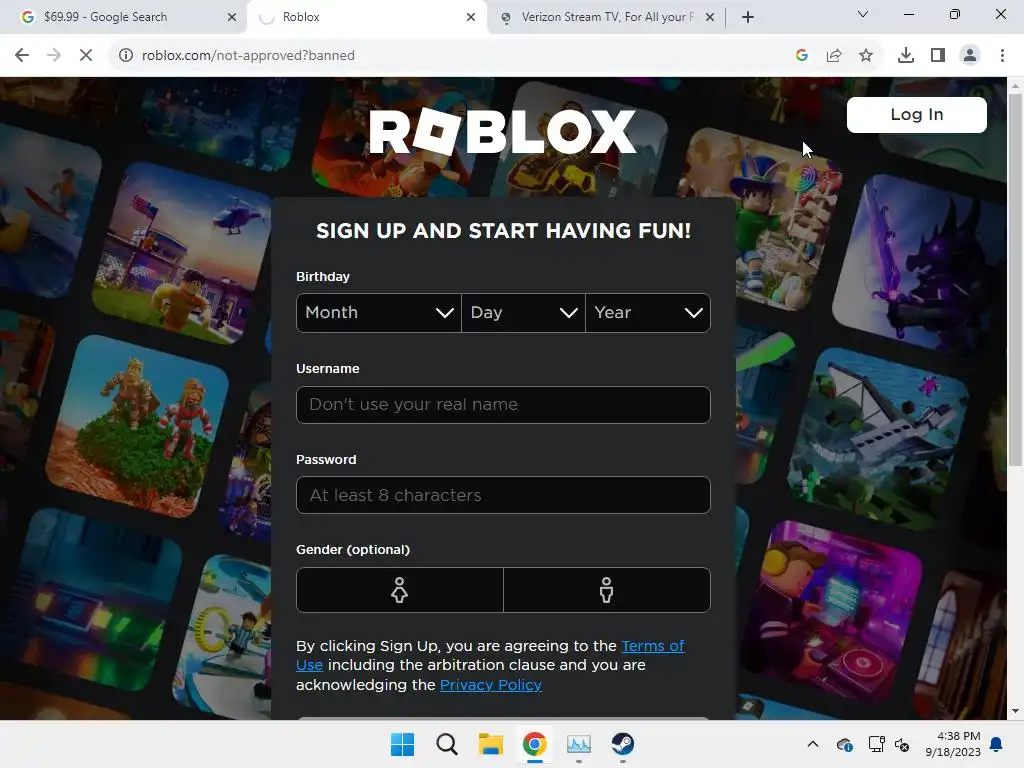The height and width of the screenshot is (768, 1024).
Task: Open the Privacy Policy link
Action: (x=490, y=685)
